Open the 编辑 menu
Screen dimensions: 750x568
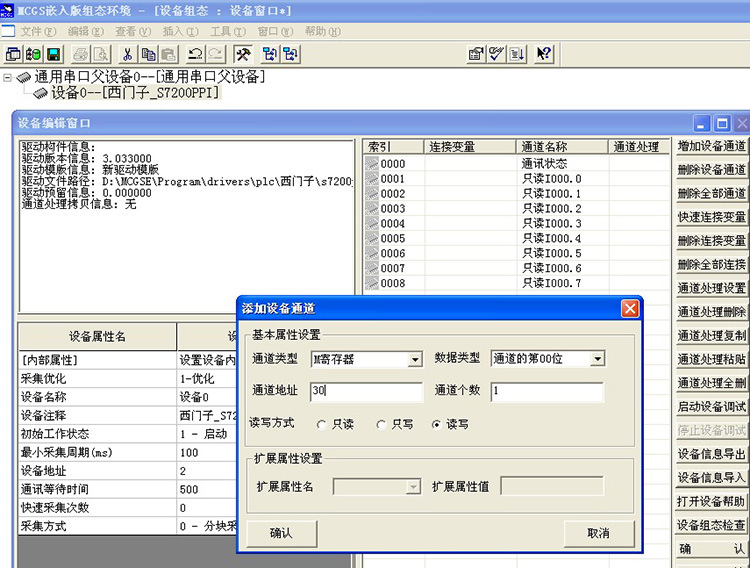(x=86, y=32)
